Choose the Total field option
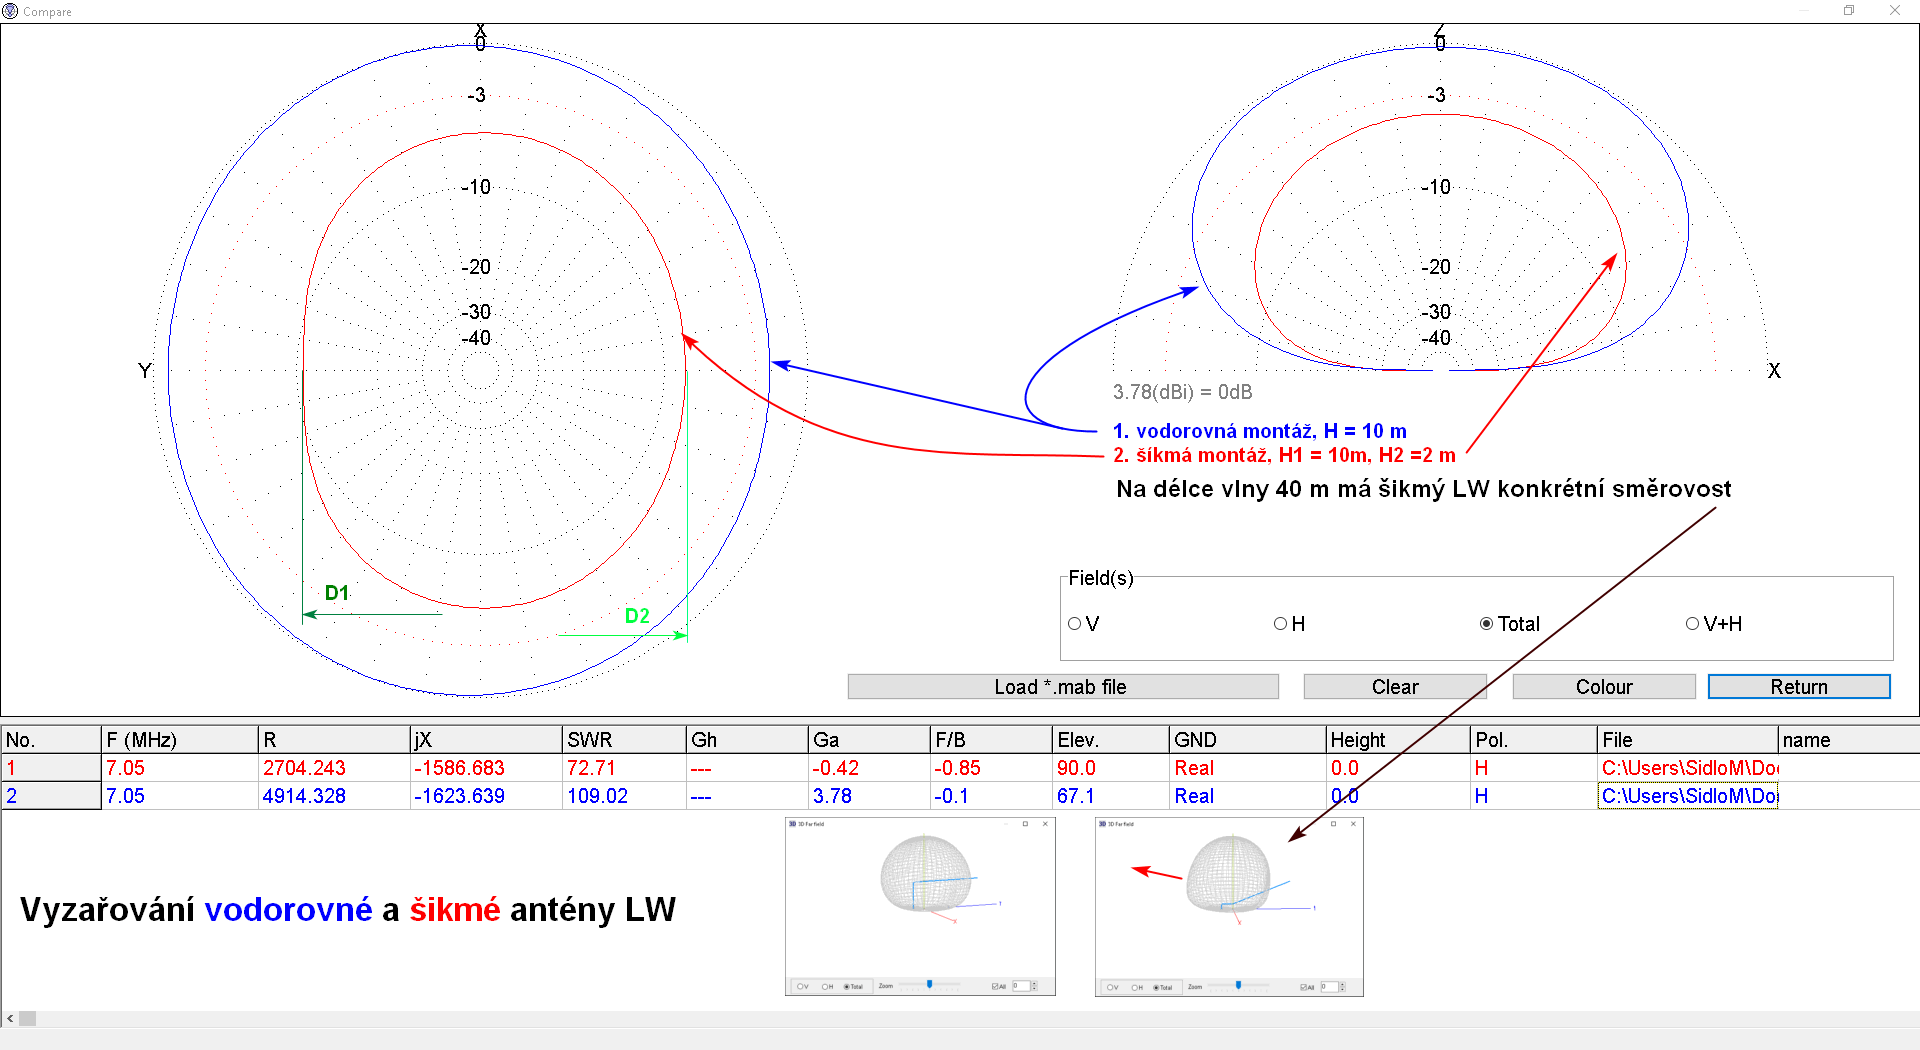 (1487, 624)
